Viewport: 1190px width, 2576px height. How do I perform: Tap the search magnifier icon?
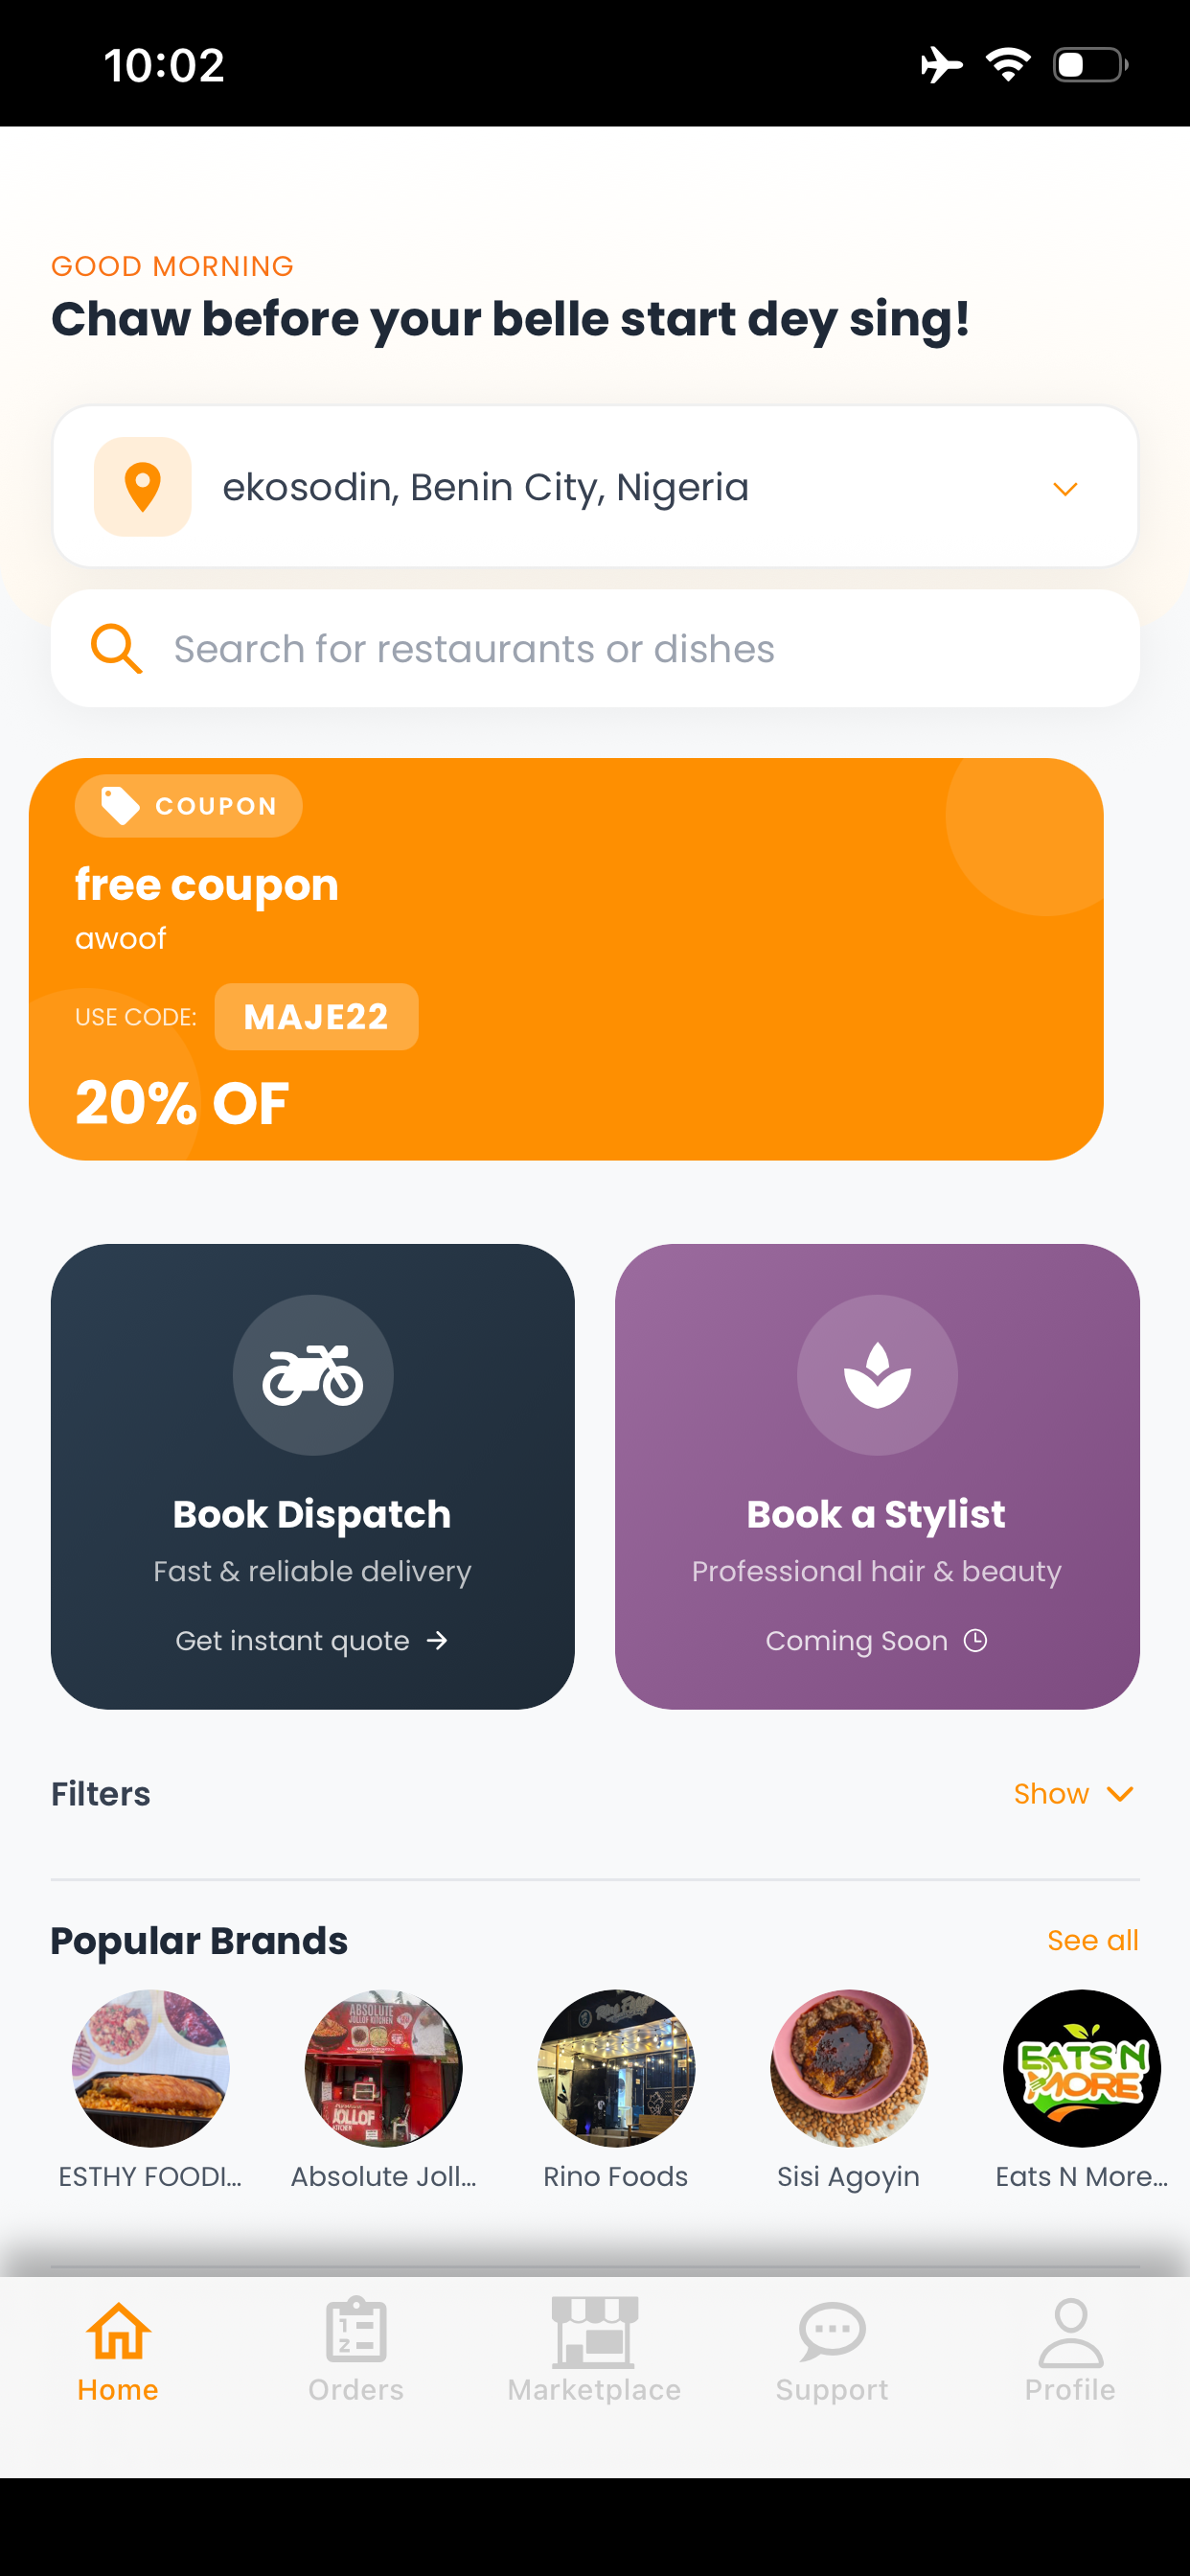[116, 649]
